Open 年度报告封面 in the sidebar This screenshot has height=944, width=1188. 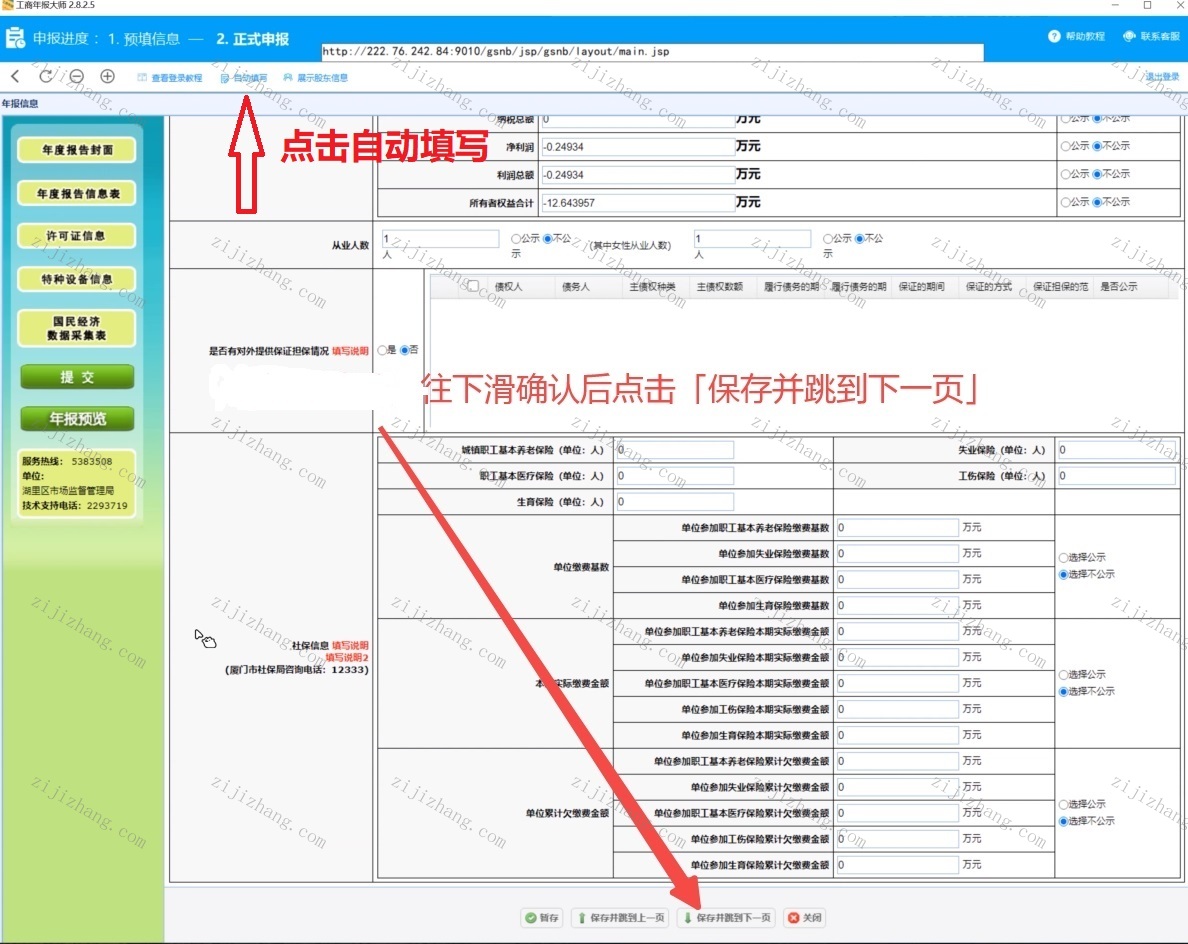click(77, 150)
